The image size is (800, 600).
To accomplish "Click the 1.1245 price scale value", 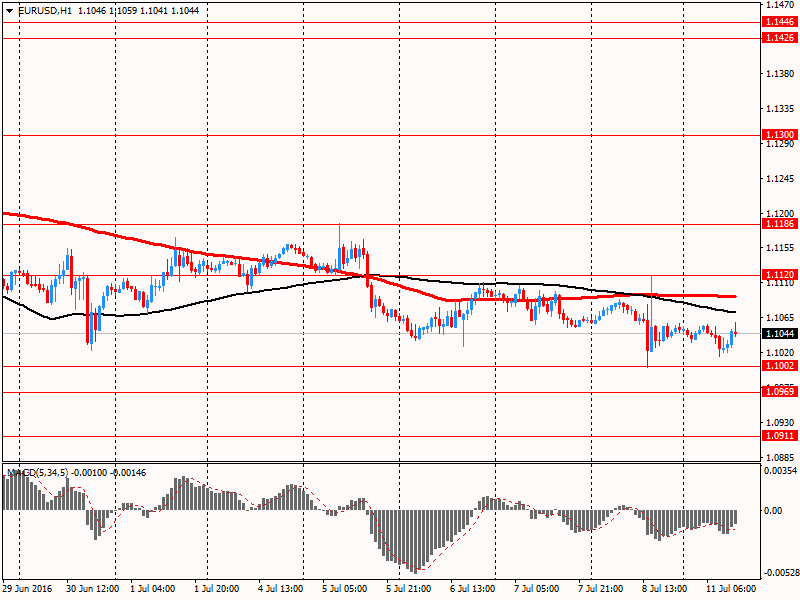I will coord(781,179).
